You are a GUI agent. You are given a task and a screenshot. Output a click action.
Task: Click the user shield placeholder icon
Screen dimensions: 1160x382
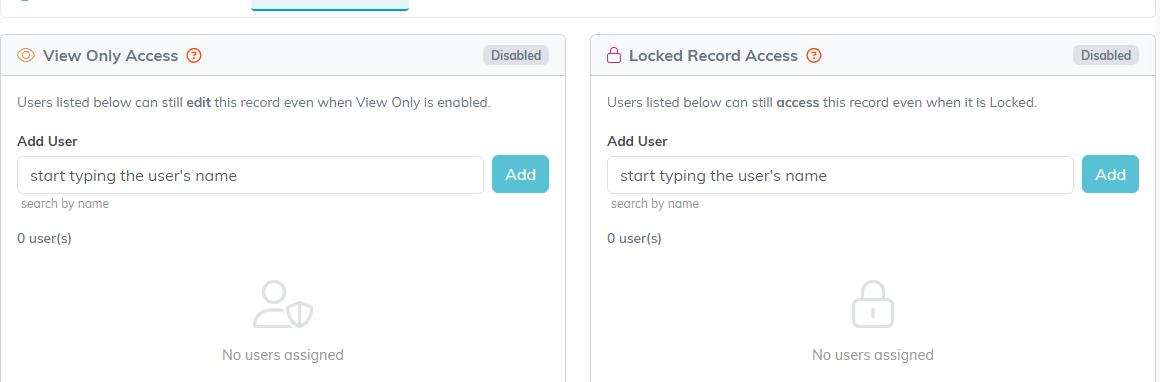[283, 304]
